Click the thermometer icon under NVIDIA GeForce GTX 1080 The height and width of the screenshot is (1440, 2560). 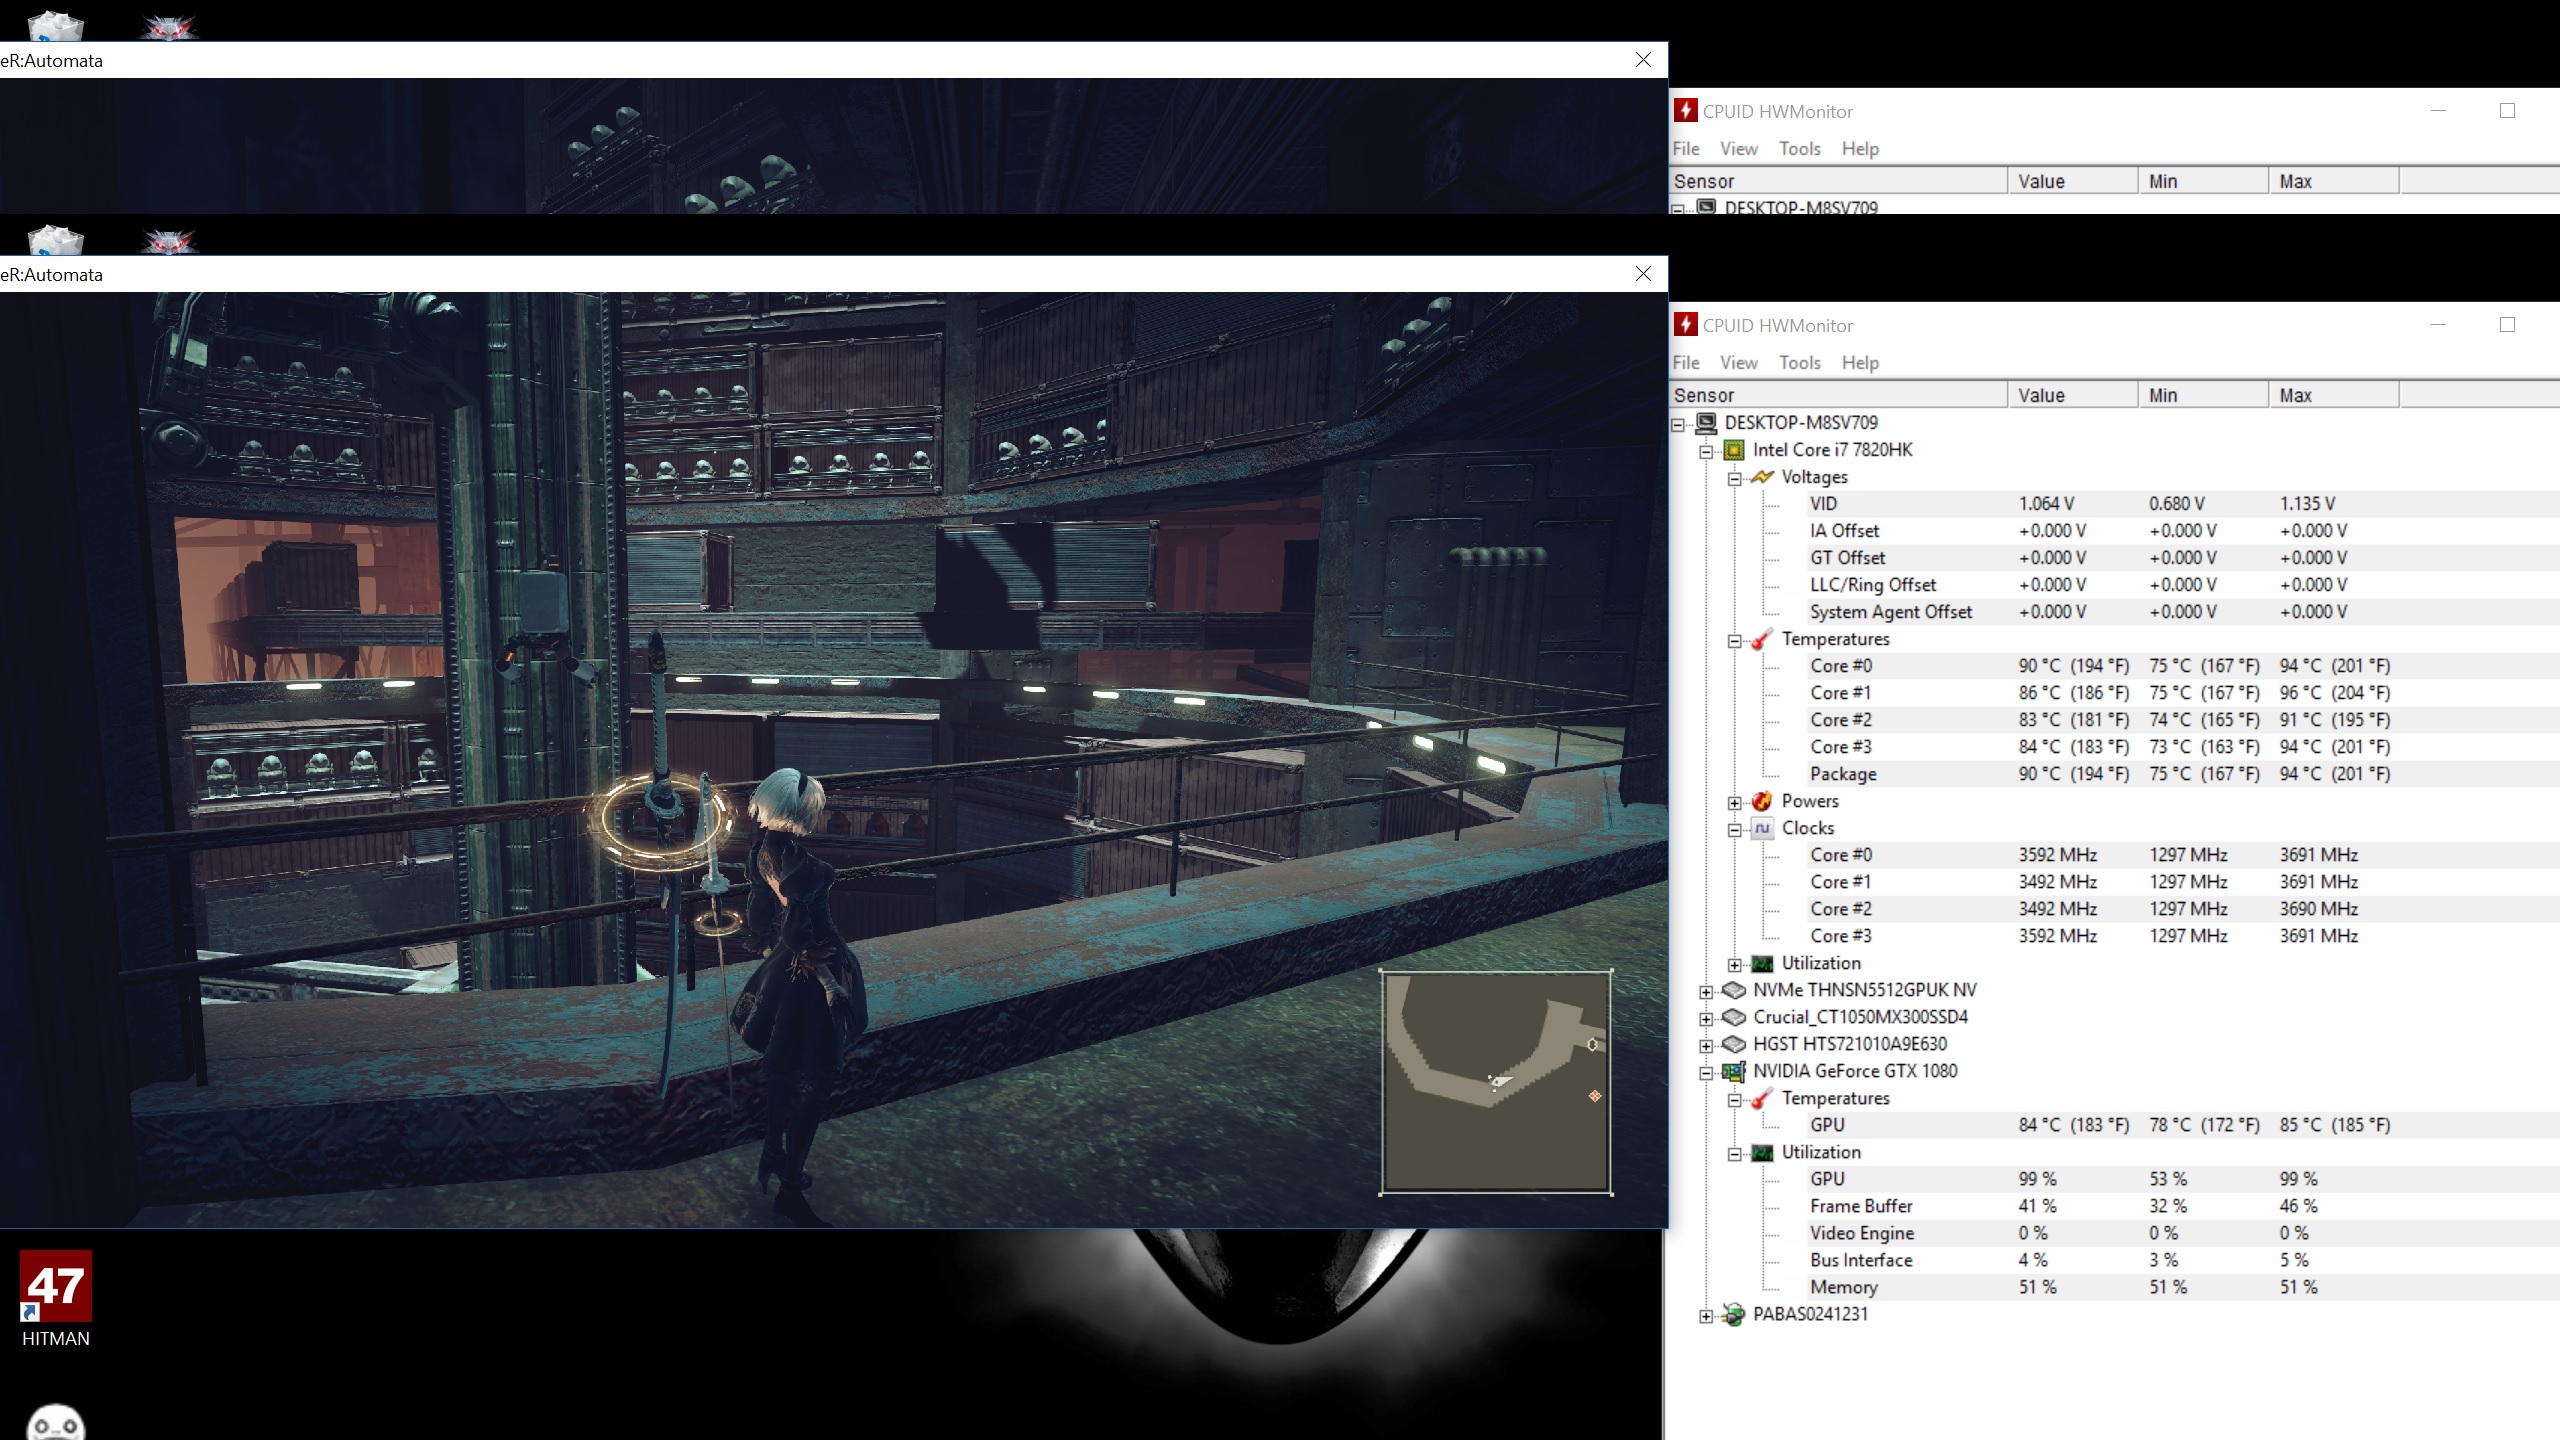(1762, 1098)
